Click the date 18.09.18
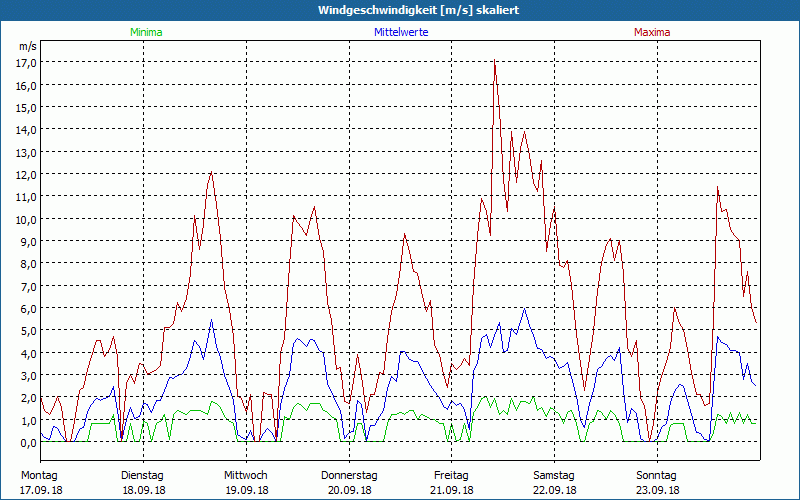The image size is (800, 500). click(144, 490)
